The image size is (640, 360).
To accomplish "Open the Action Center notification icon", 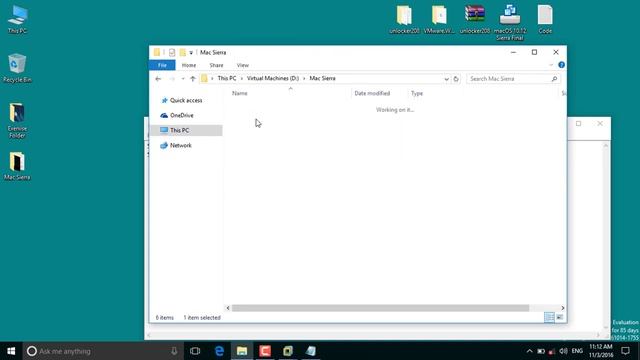I will click(x=625, y=351).
